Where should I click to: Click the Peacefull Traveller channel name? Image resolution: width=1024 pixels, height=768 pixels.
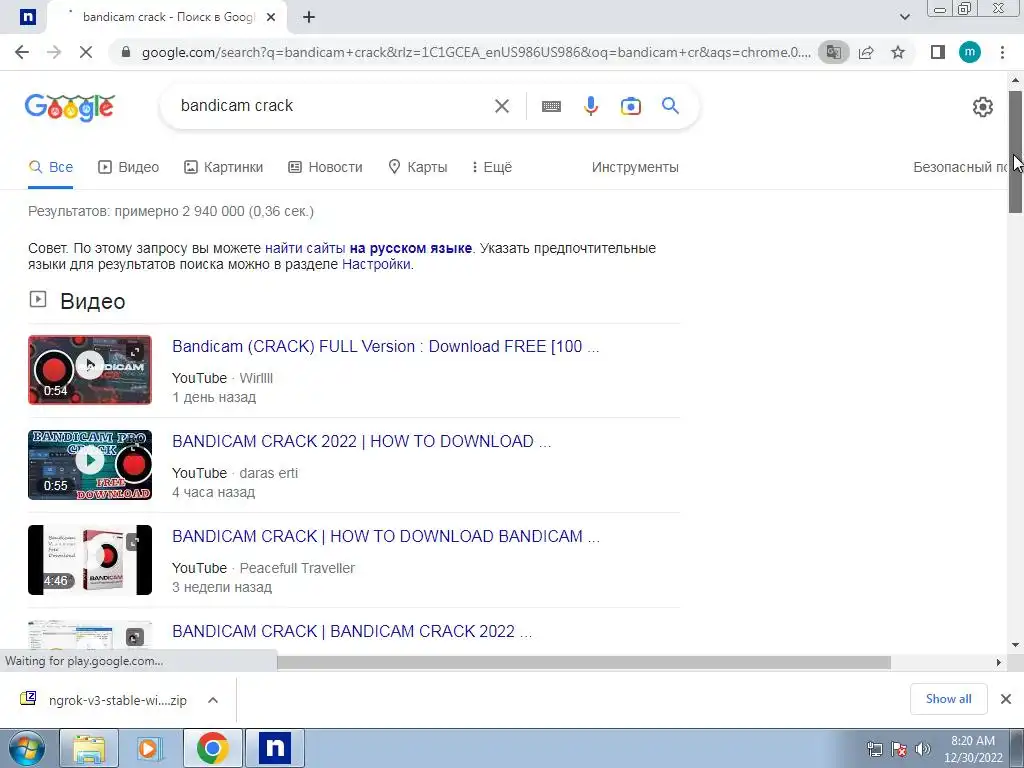coord(297,568)
